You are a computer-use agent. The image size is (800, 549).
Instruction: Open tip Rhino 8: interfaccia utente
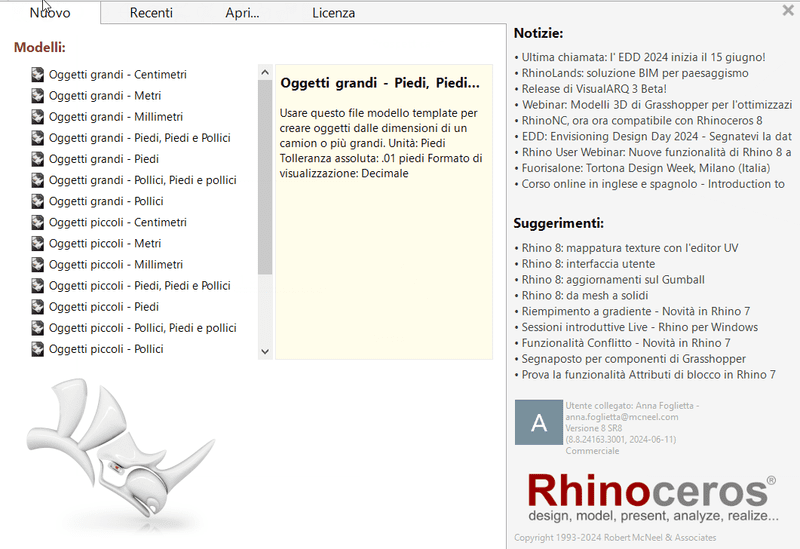(588, 264)
